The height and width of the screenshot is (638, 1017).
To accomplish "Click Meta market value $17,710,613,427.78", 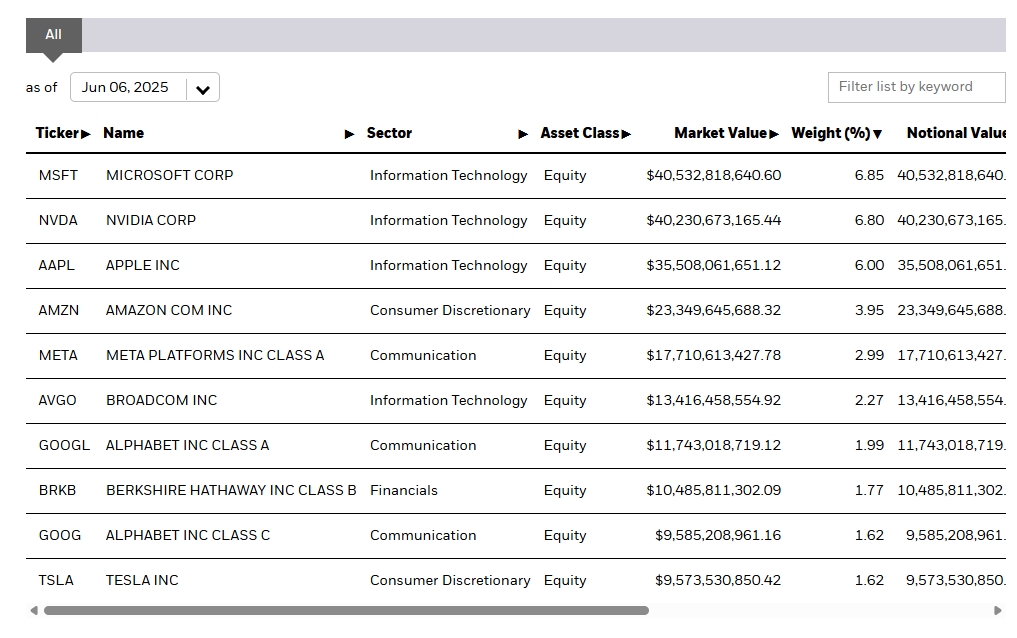I will (713, 355).
